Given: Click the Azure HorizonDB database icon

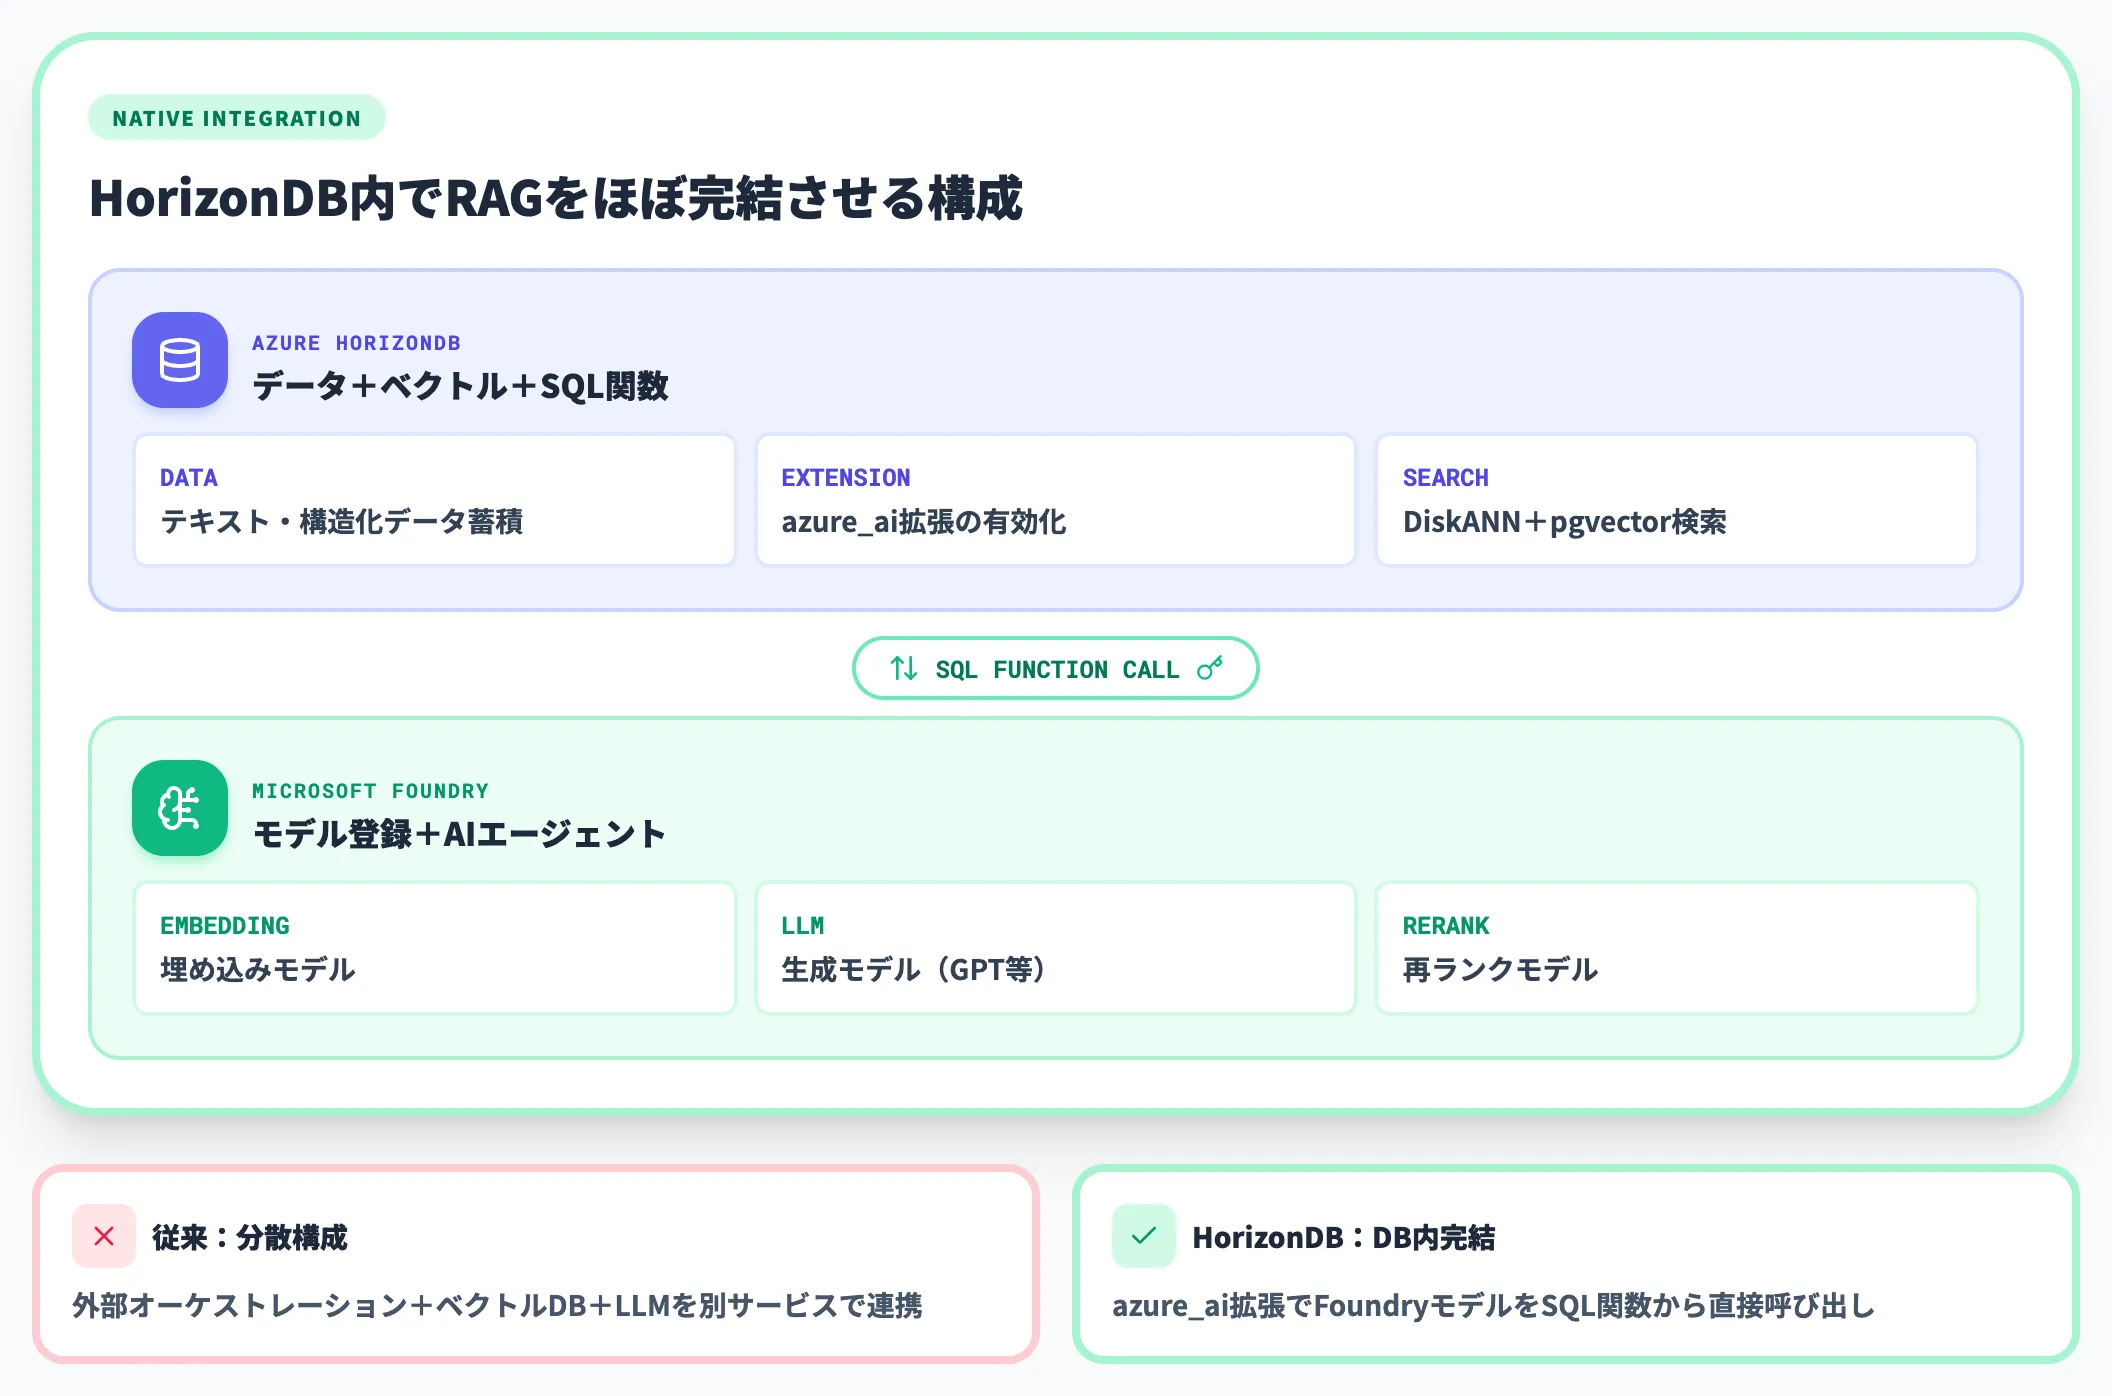Looking at the screenshot, I should pos(180,360).
